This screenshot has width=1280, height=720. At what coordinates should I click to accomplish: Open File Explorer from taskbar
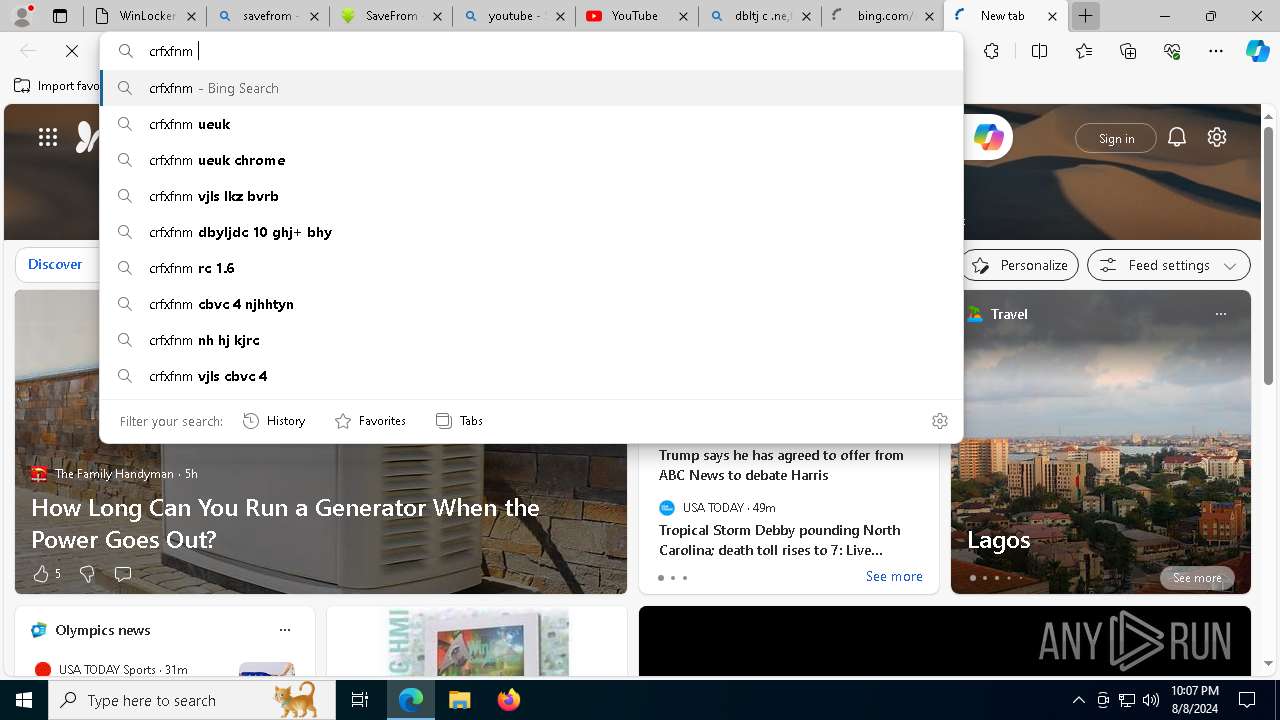459,700
